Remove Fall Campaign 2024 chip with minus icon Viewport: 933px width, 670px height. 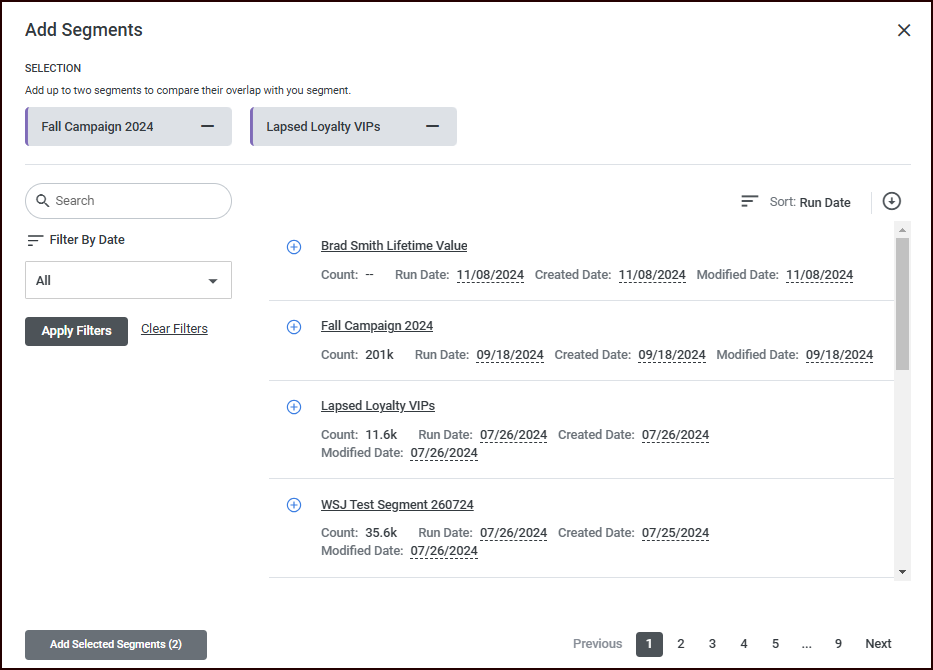tap(207, 127)
